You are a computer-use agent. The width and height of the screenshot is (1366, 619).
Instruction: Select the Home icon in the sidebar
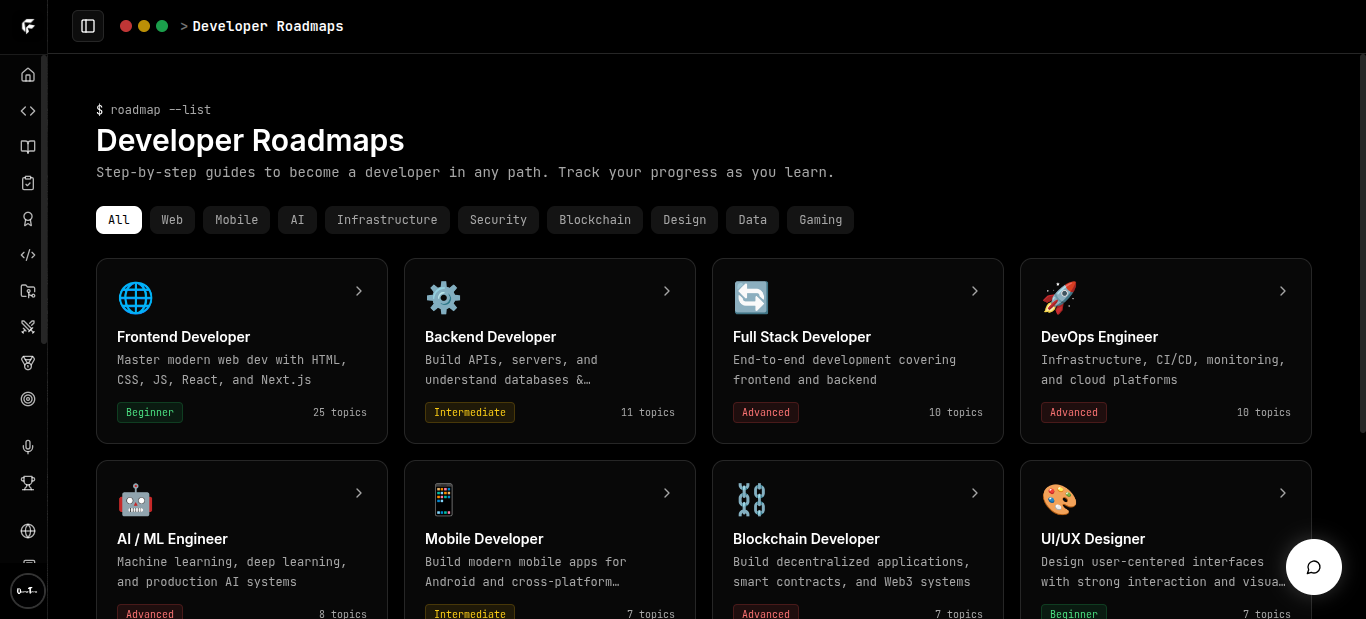pos(27,74)
